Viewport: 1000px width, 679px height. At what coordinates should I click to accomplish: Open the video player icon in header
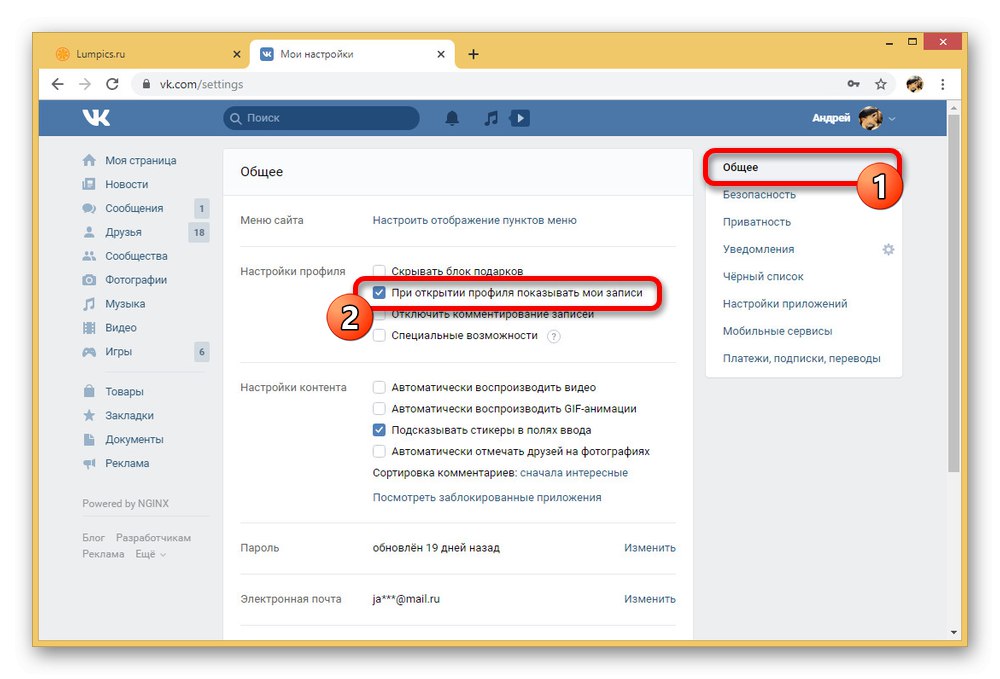(x=520, y=118)
